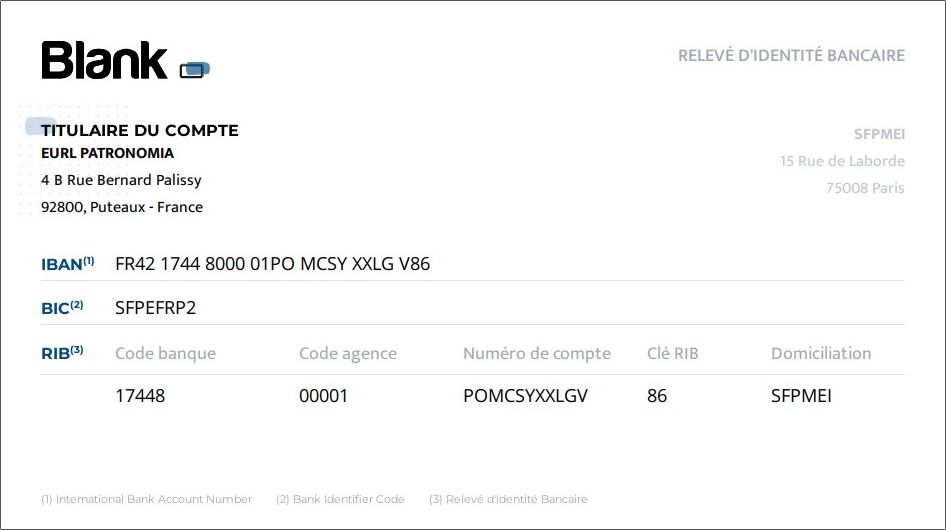Click the BIC label

coord(62,308)
